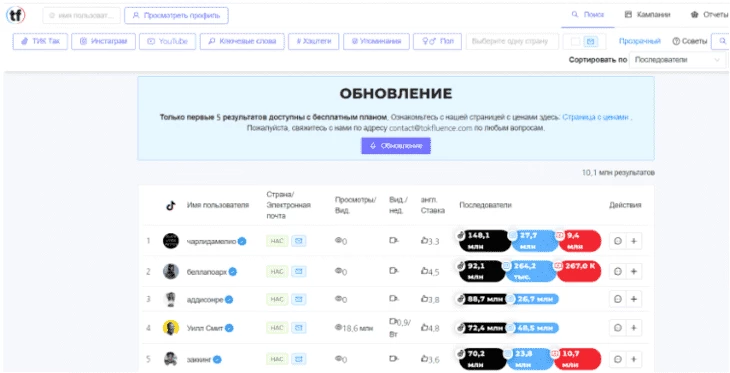Open the Хэштеги filter

[x=314, y=41]
